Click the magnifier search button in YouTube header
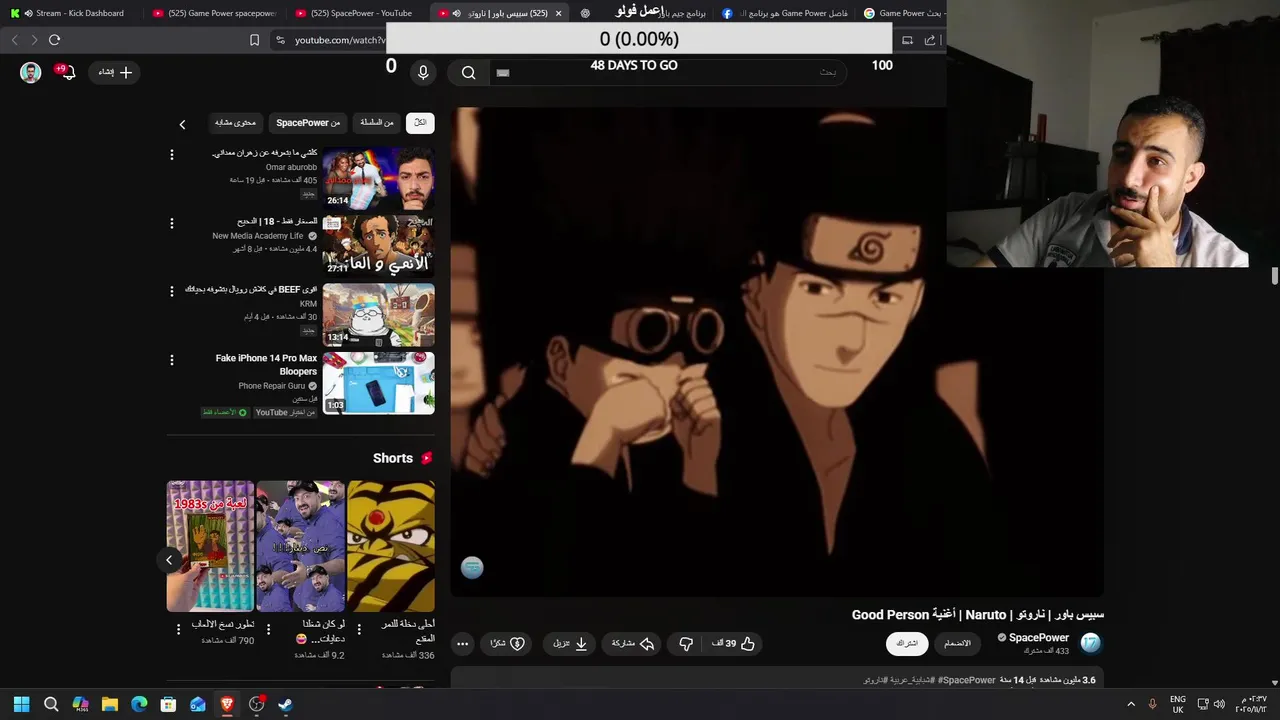1280x720 pixels. click(x=468, y=72)
